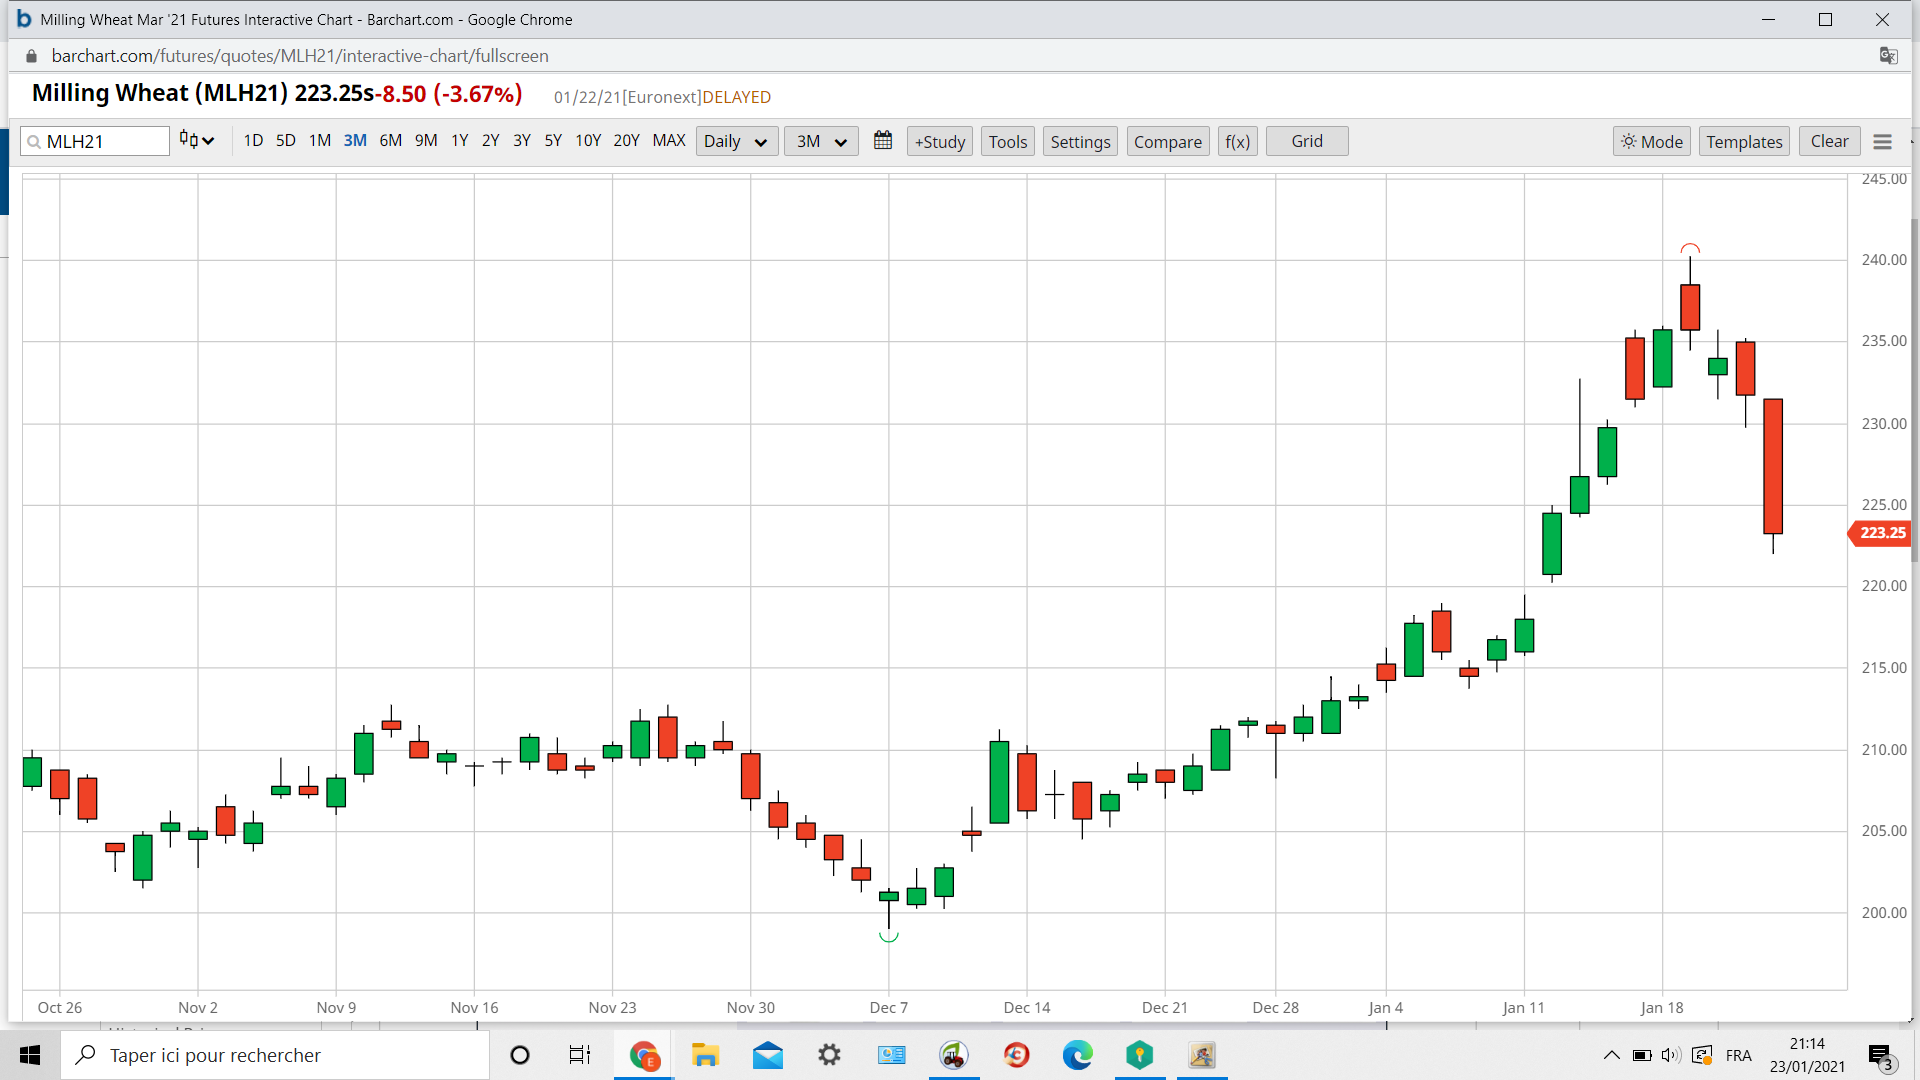Click the taskbar clock and date
The width and height of the screenshot is (1920, 1080).
click(x=1807, y=1055)
